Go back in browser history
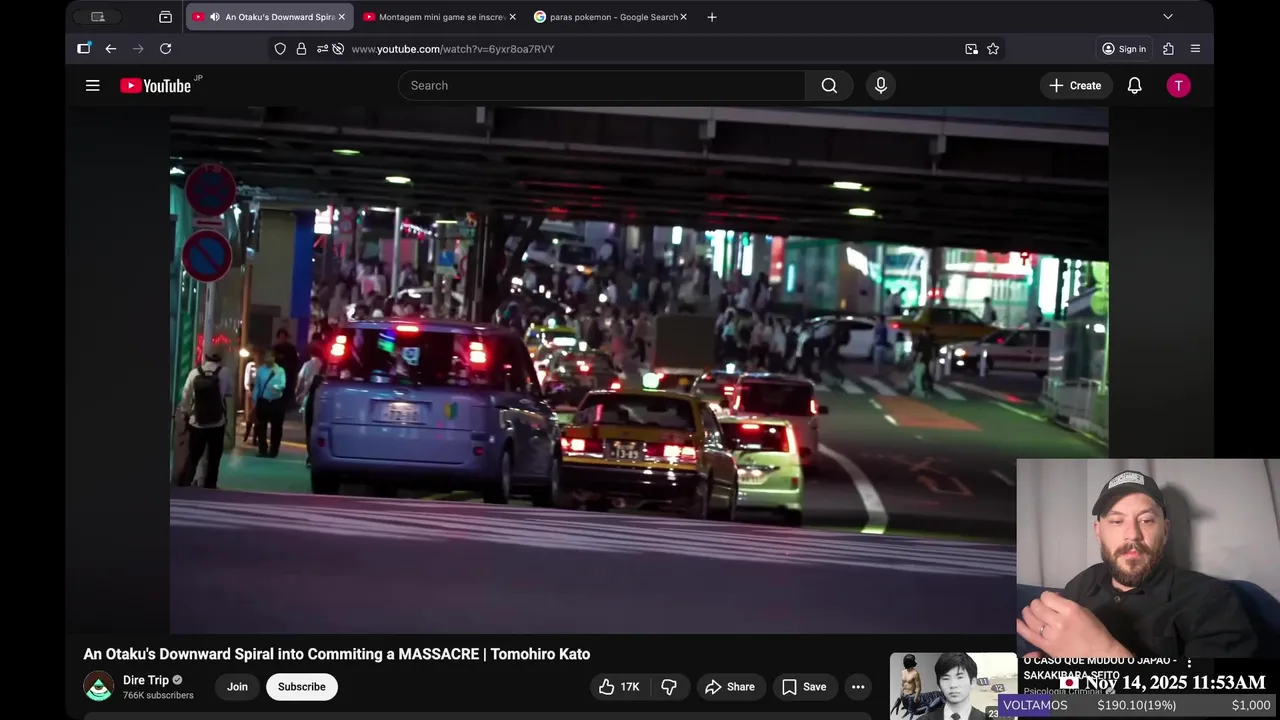The height and width of the screenshot is (720, 1280). [x=111, y=49]
